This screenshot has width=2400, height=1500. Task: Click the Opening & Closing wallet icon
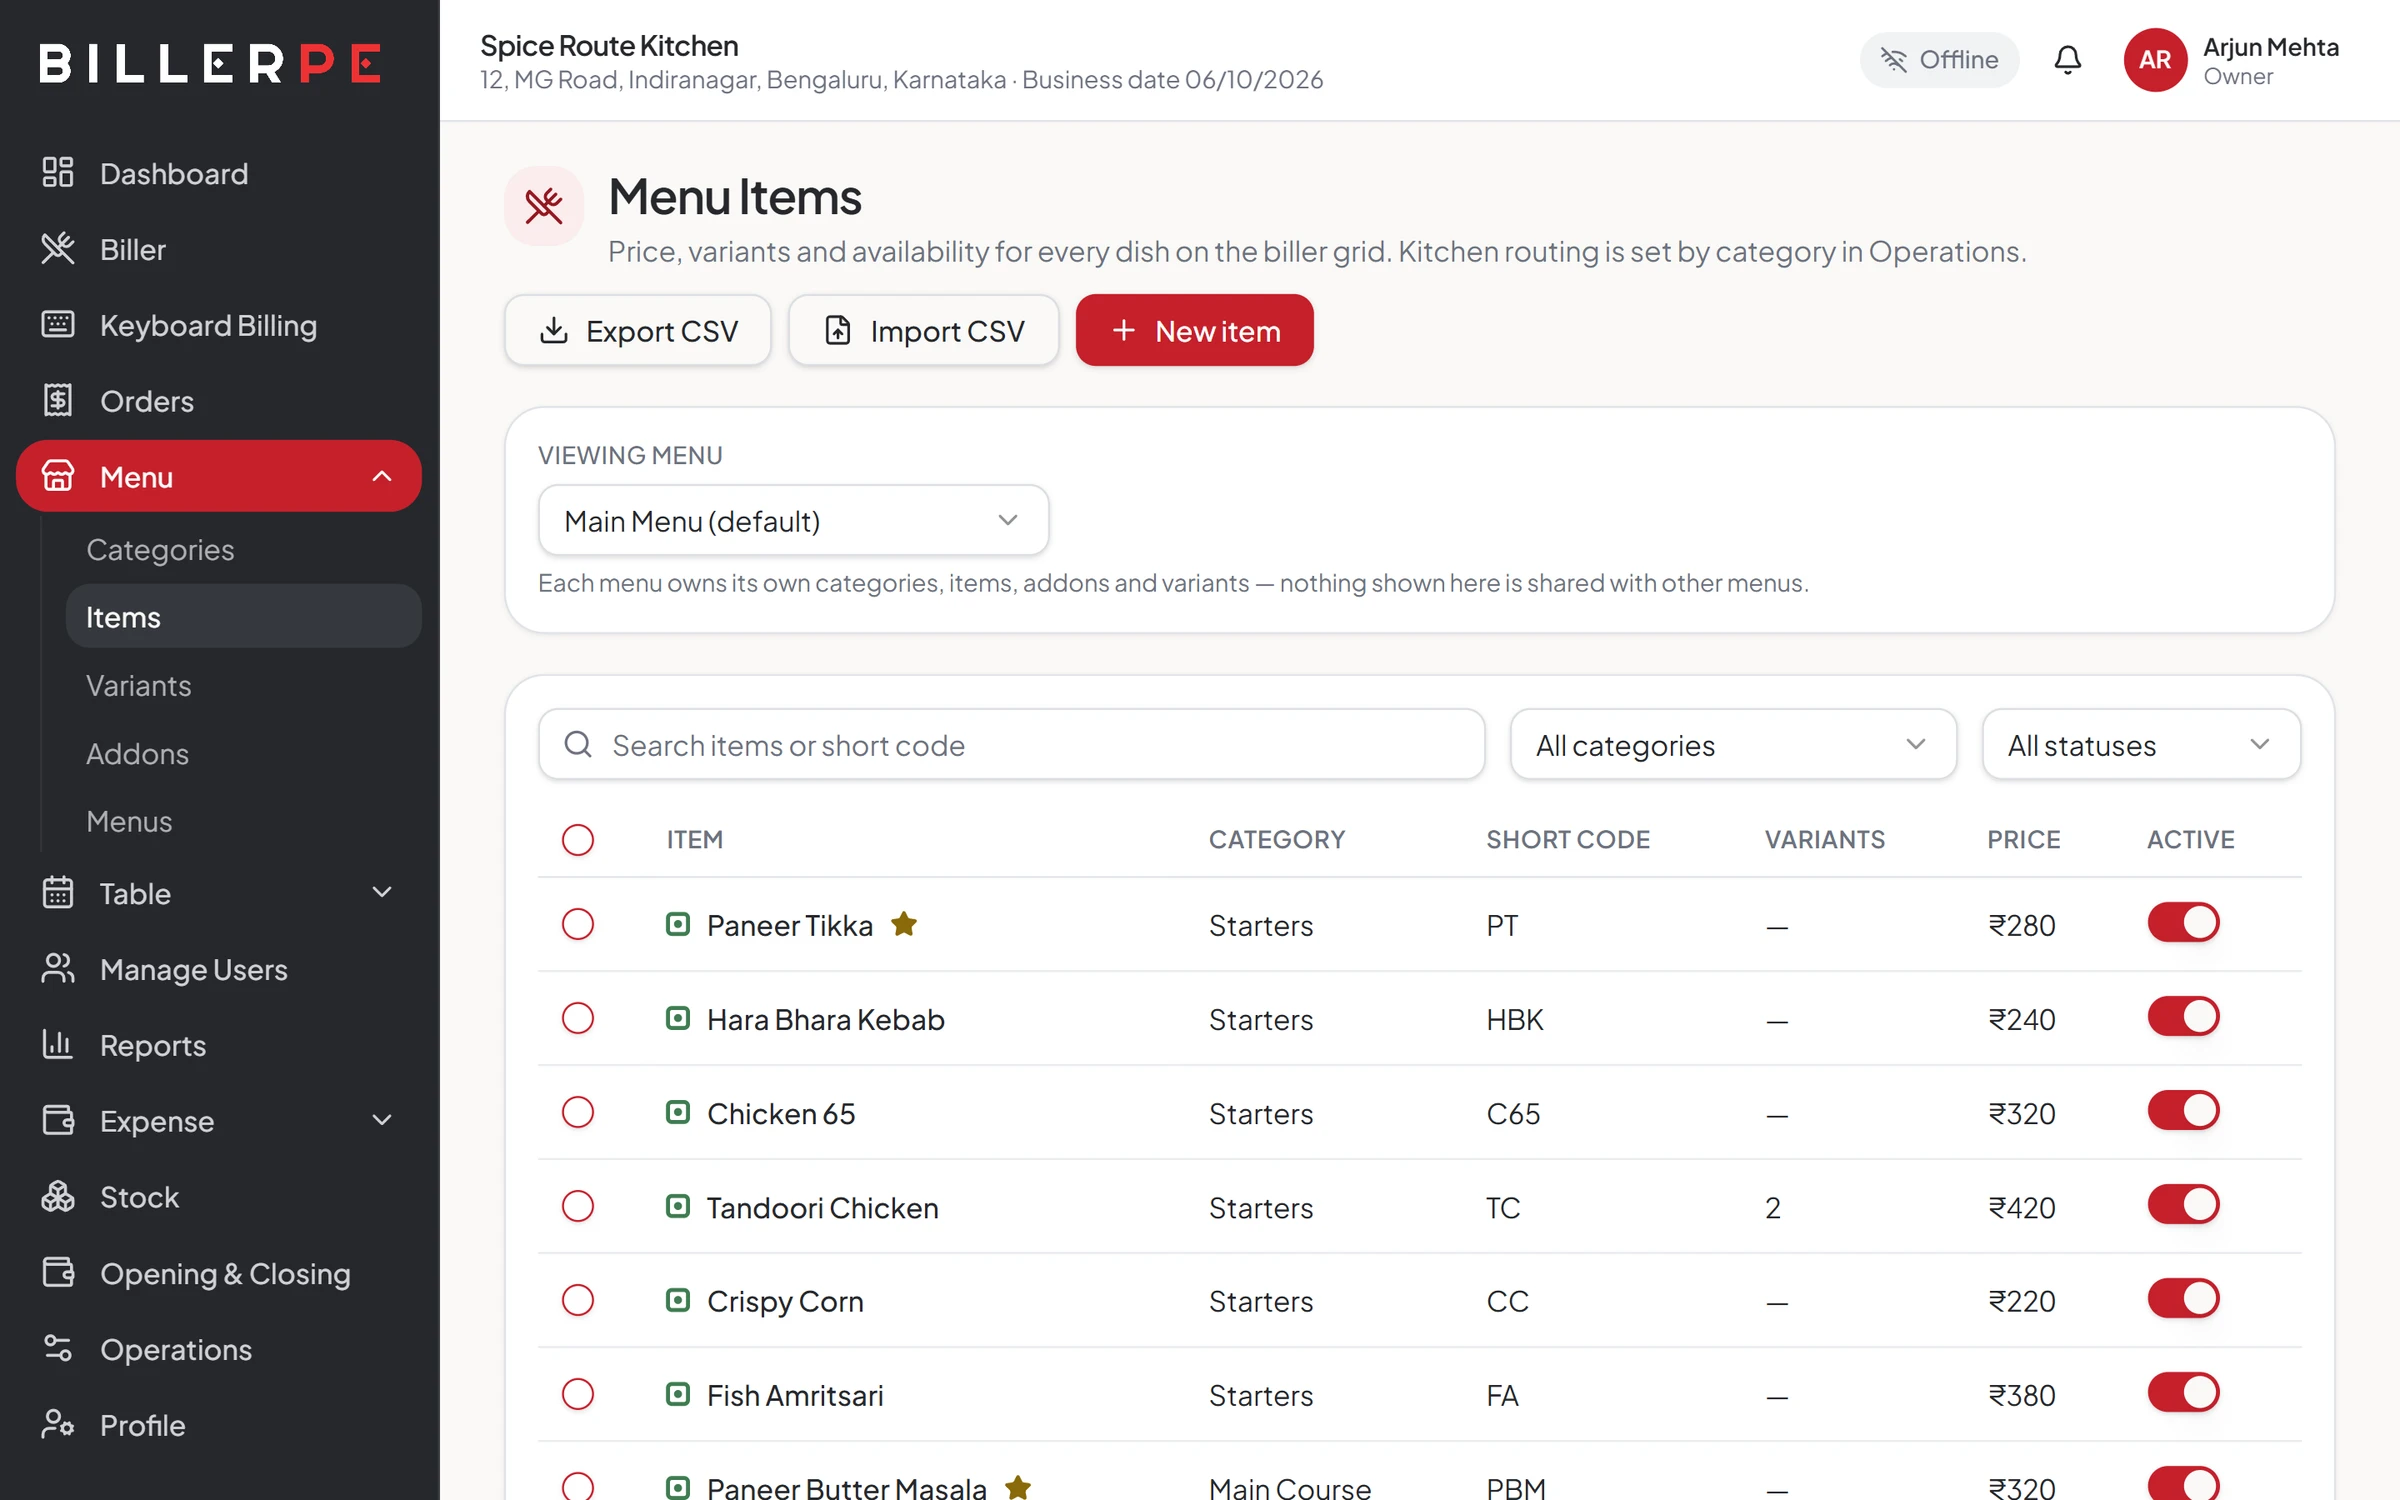point(58,1272)
